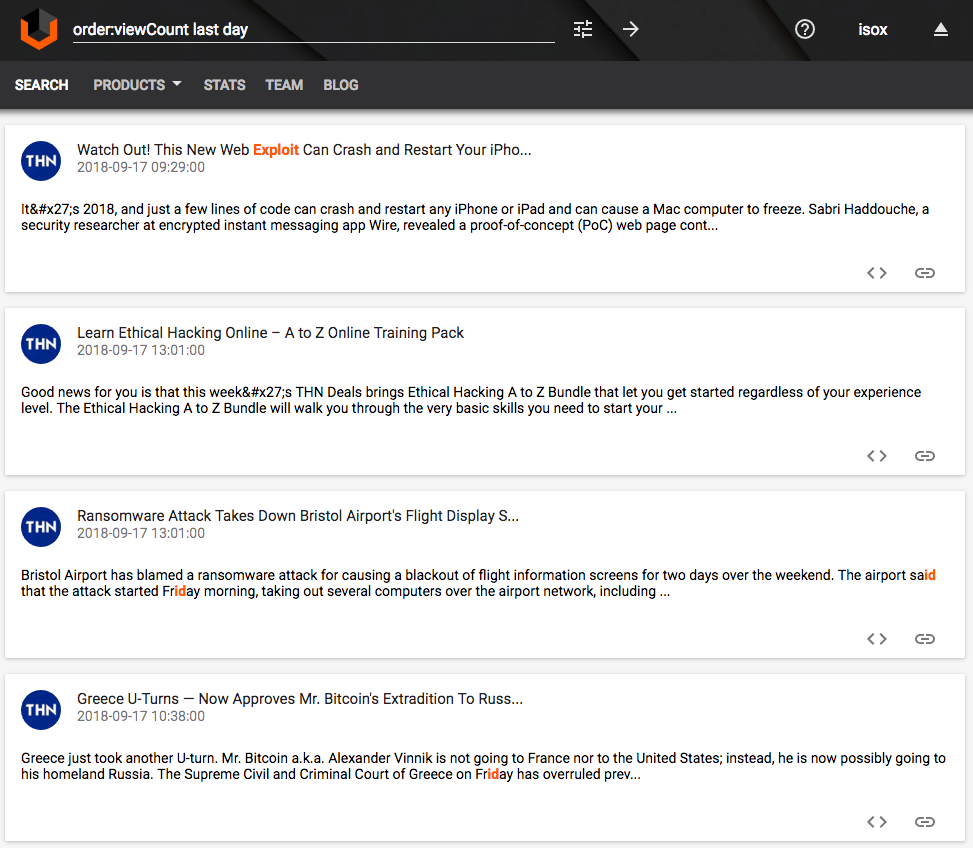Click the link icon on the Bristol Airport article

pos(925,638)
